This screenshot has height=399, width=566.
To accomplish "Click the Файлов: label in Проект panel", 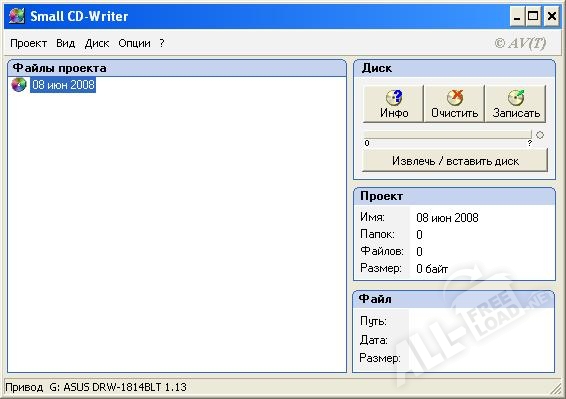I will point(382,251).
